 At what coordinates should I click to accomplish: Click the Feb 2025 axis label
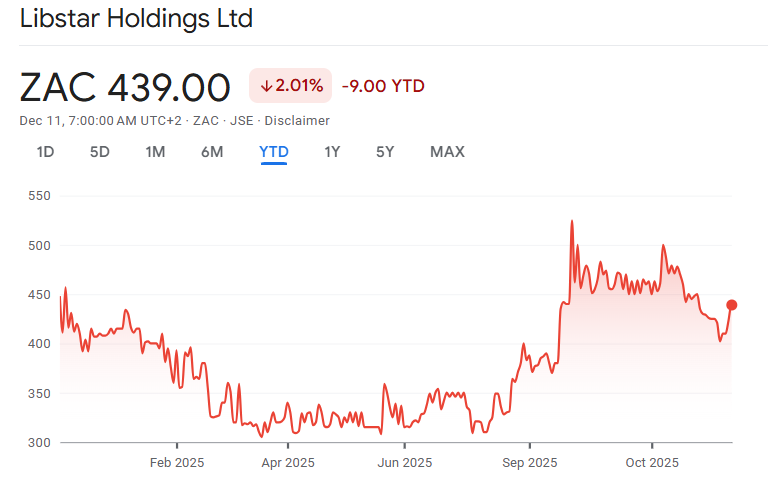(176, 462)
